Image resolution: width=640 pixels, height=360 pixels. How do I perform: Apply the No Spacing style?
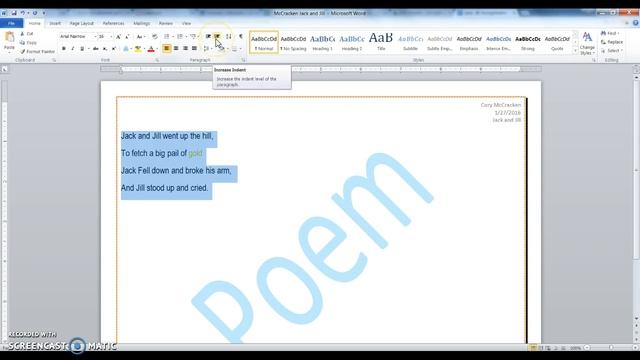[293, 42]
